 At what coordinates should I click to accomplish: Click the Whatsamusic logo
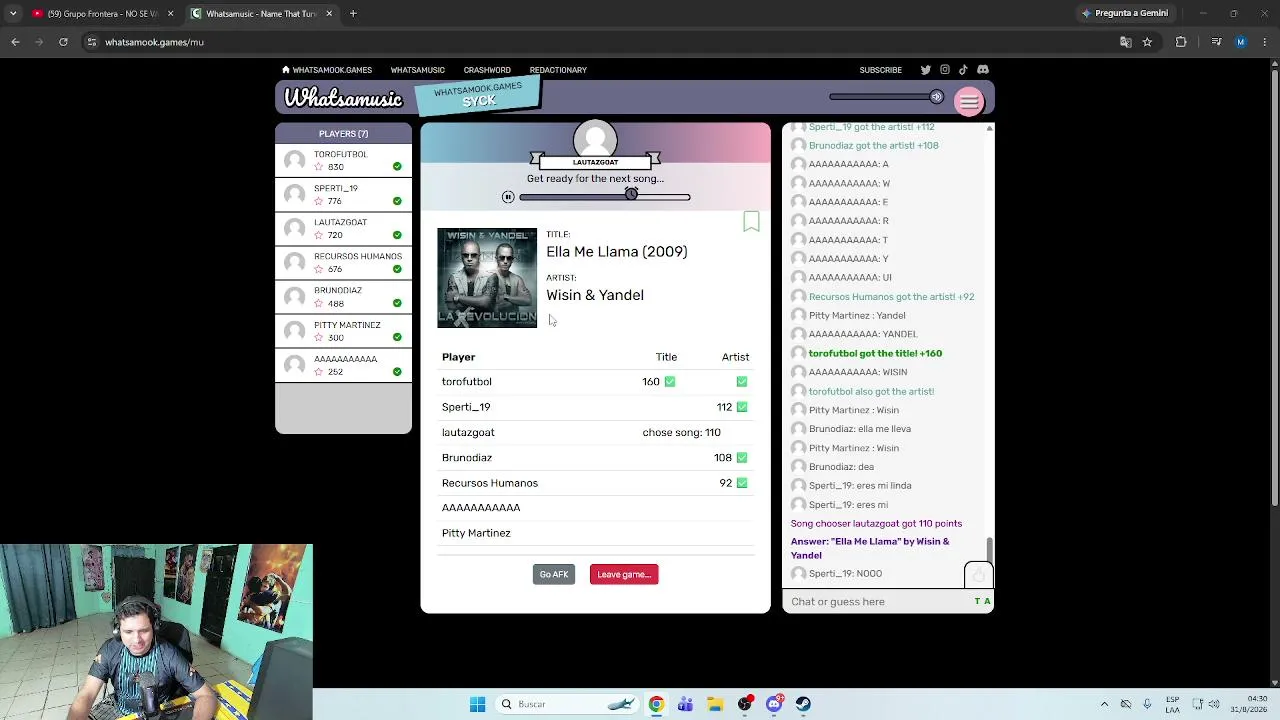[x=343, y=98]
